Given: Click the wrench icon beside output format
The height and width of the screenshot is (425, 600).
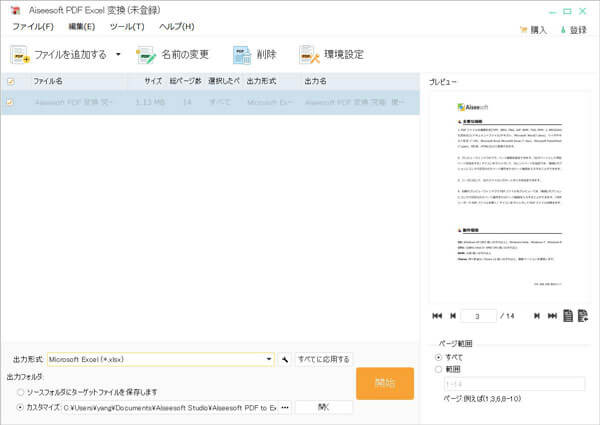Looking at the screenshot, I should (285, 359).
